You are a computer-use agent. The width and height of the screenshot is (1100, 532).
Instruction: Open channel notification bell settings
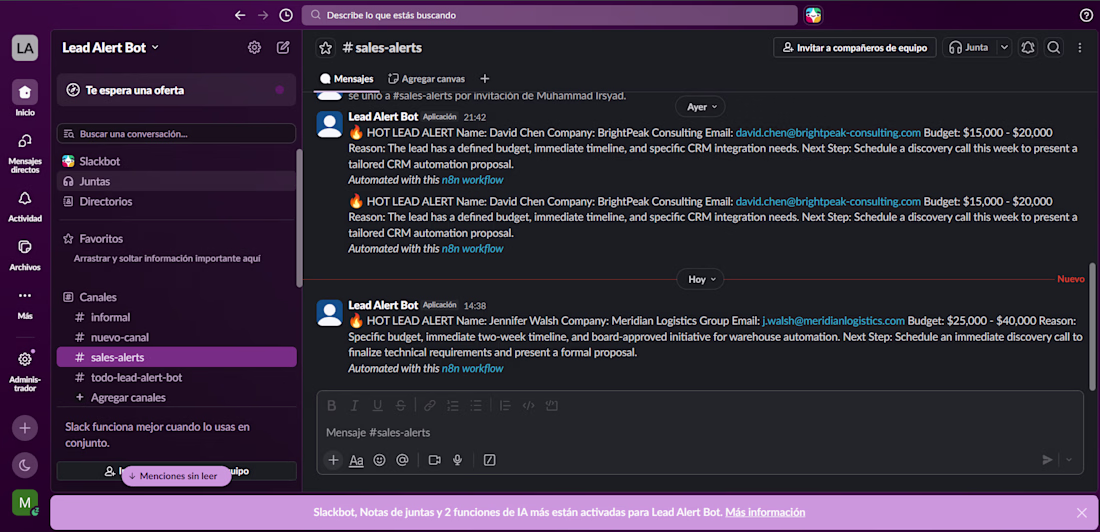[1028, 48]
